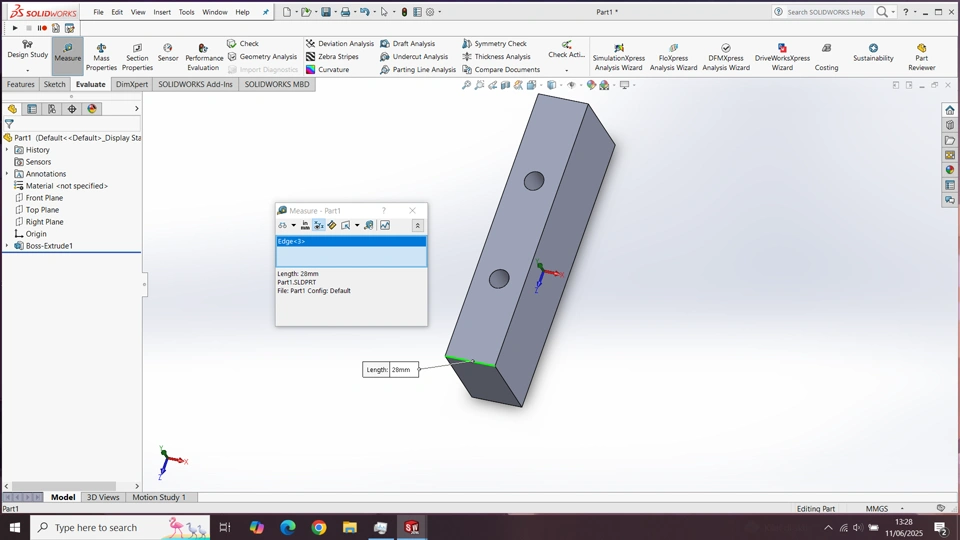
Task: Open the Section Properties tool
Action: tap(137, 57)
